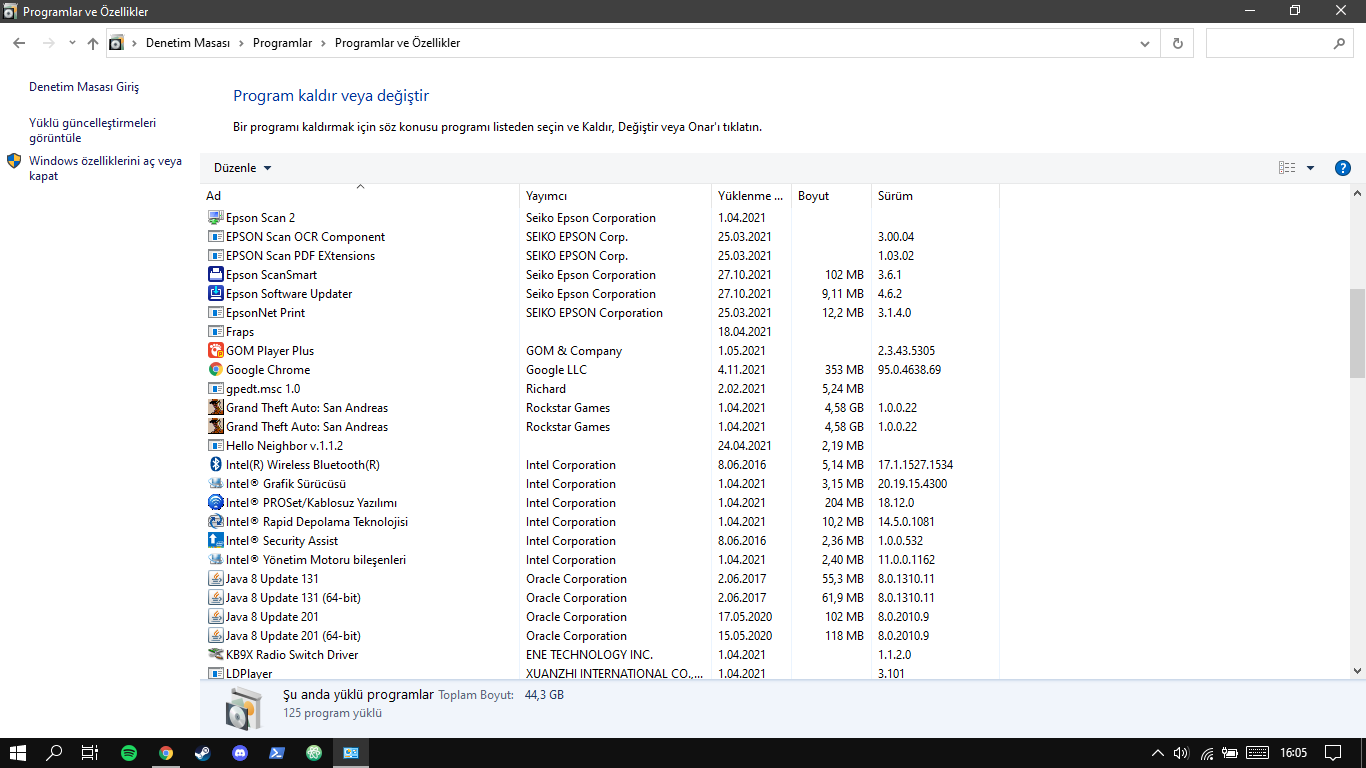Click the Epson ScanSmart icon
This screenshot has width=1366, height=768.
click(x=215, y=275)
